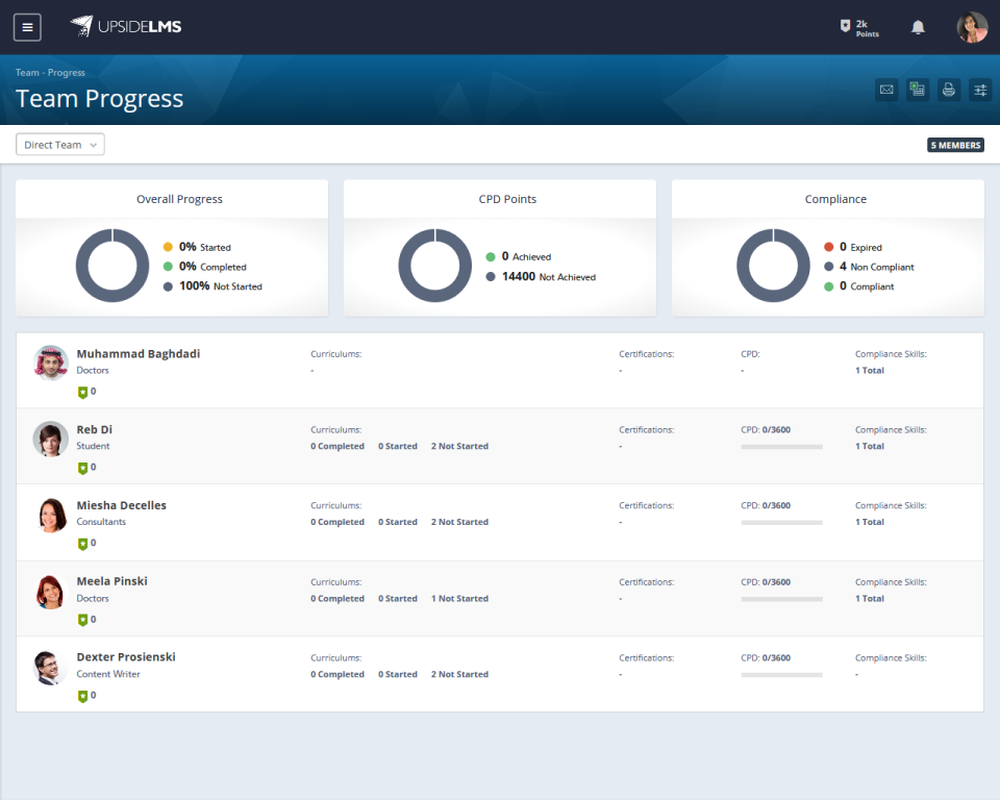1000x800 pixels.
Task: Open the hamburger navigation menu
Action: (x=27, y=27)
